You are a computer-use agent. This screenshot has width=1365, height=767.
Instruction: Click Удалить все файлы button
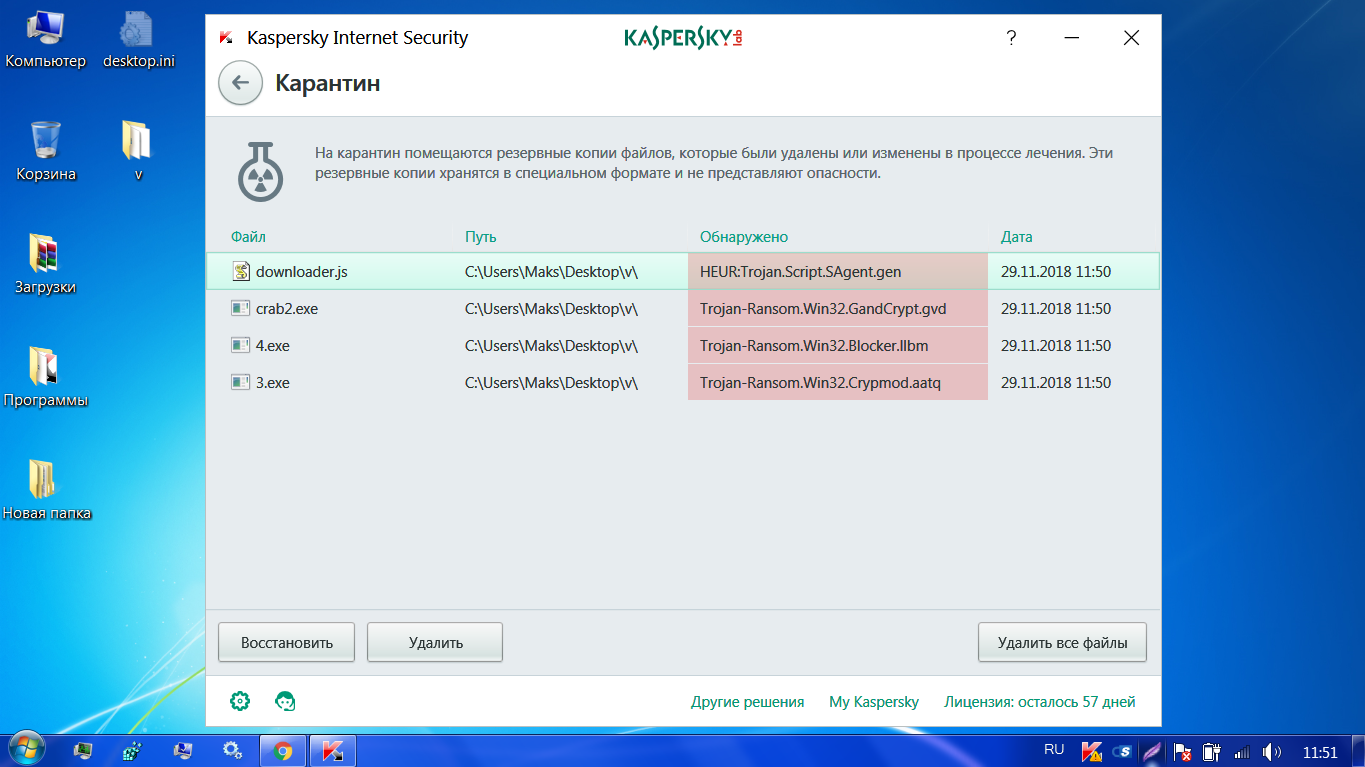[x=1062, y=642]
